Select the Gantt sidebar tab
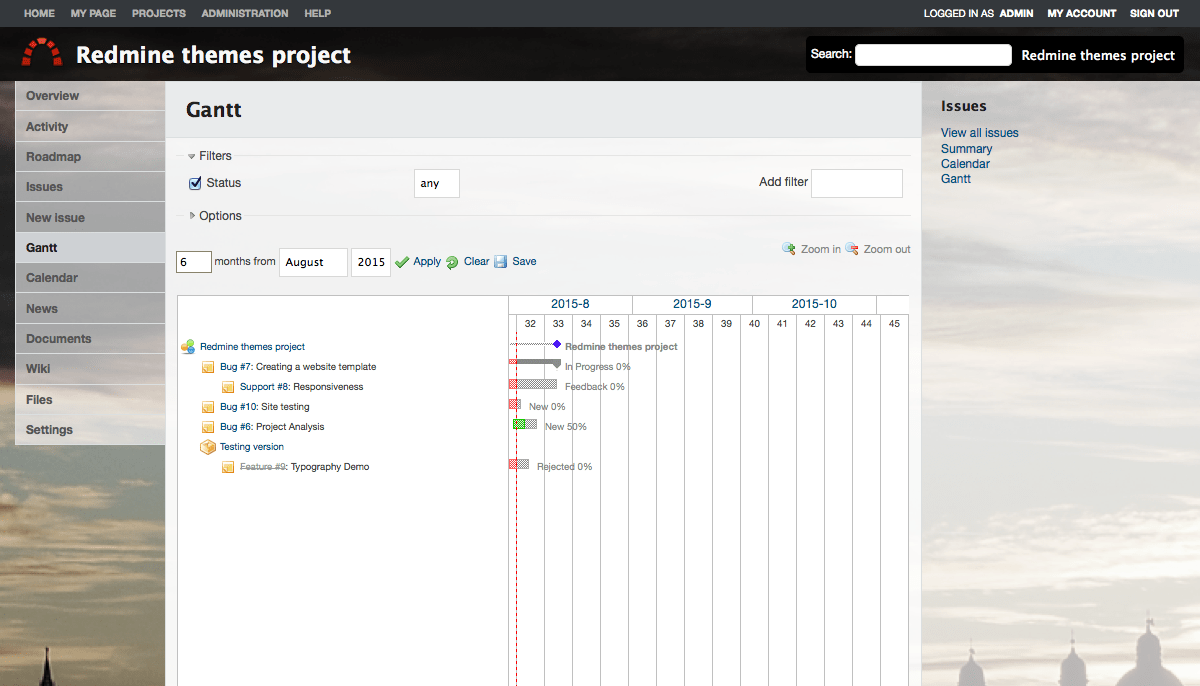 [90, 248]
